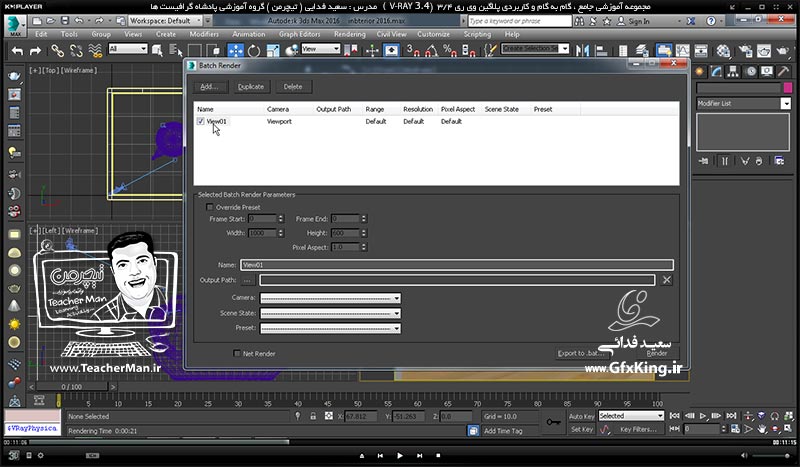Toggle the 3D Snaps icon
Viewport: 800px width, 467px height.
[x=412, y=51]
